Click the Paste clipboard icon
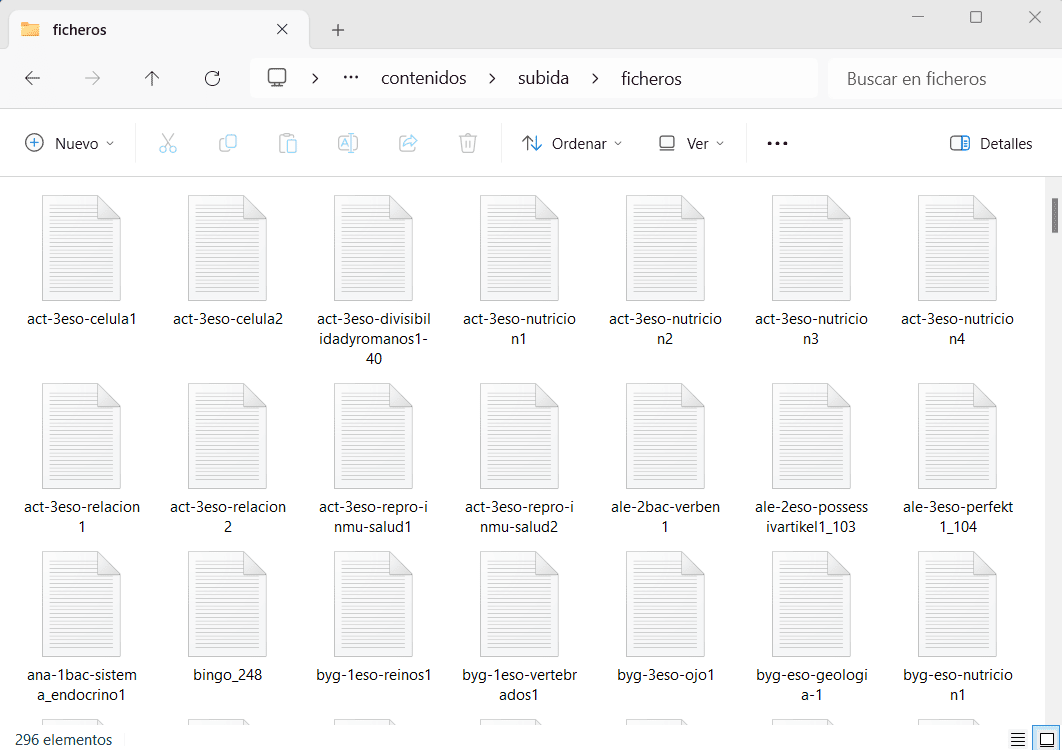This screenshot has height=750, width=1062. tap(288, 143)
